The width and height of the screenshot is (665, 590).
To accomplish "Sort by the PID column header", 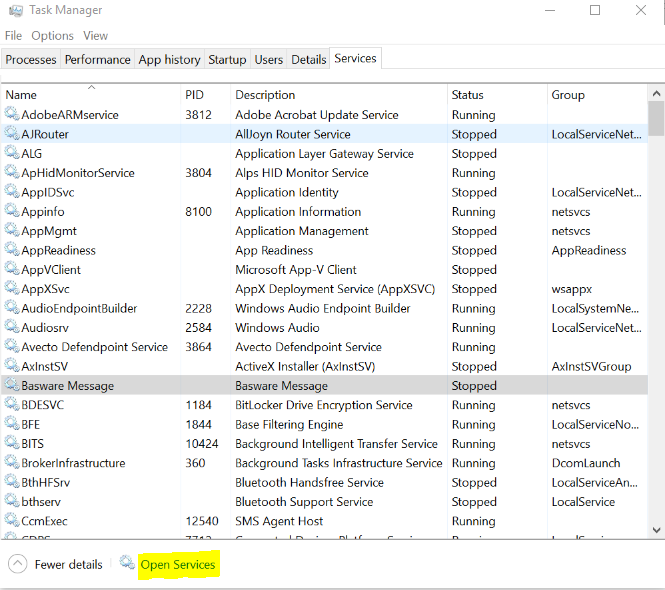I will 206,95.
